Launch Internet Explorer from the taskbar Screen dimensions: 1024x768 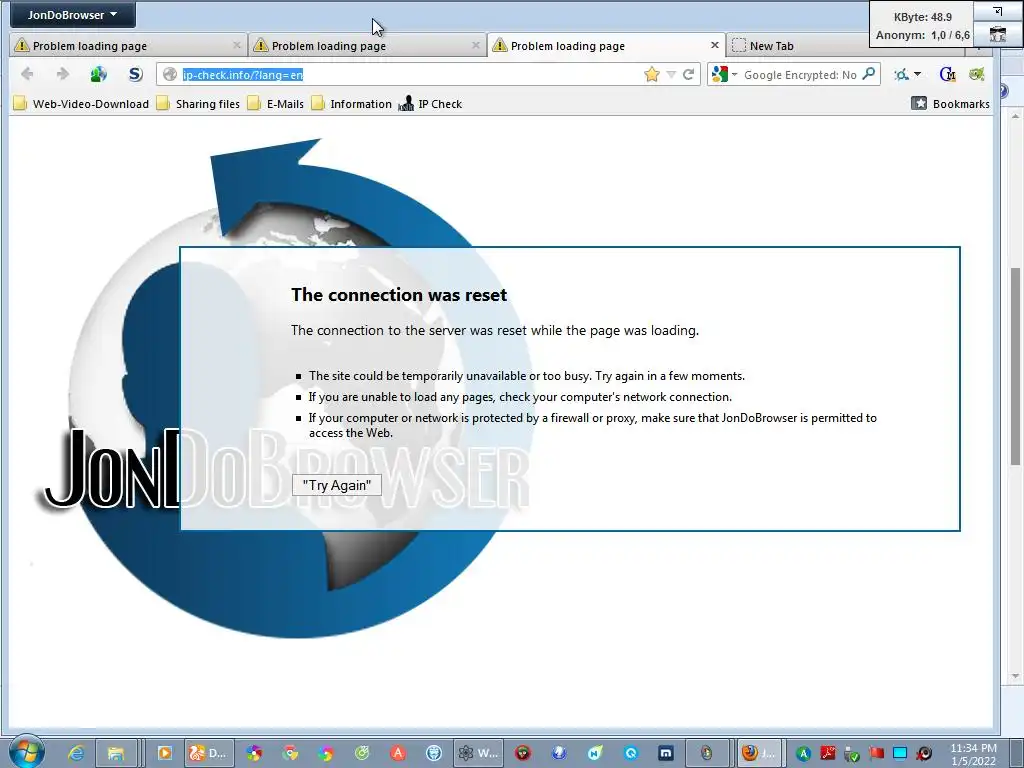point(76,753)
